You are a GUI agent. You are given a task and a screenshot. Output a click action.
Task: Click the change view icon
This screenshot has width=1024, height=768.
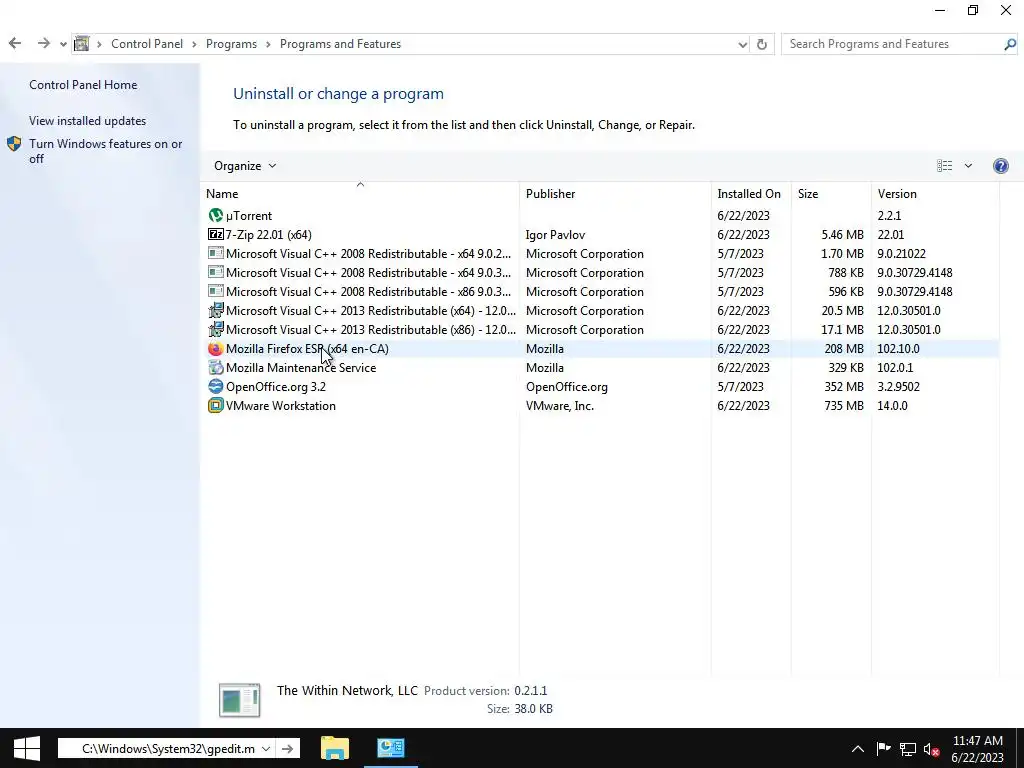(x=944, y=166)
